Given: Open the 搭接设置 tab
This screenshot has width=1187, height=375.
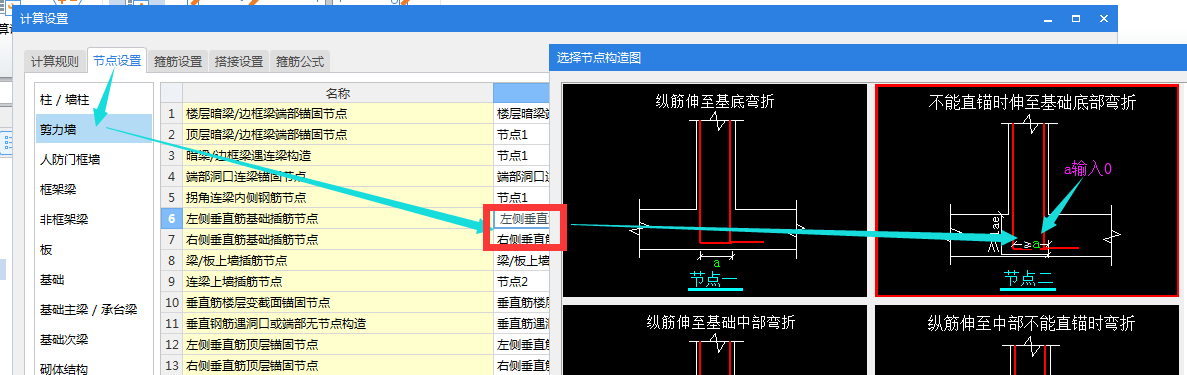Looking at the screenshot, I should coord(238,62).
